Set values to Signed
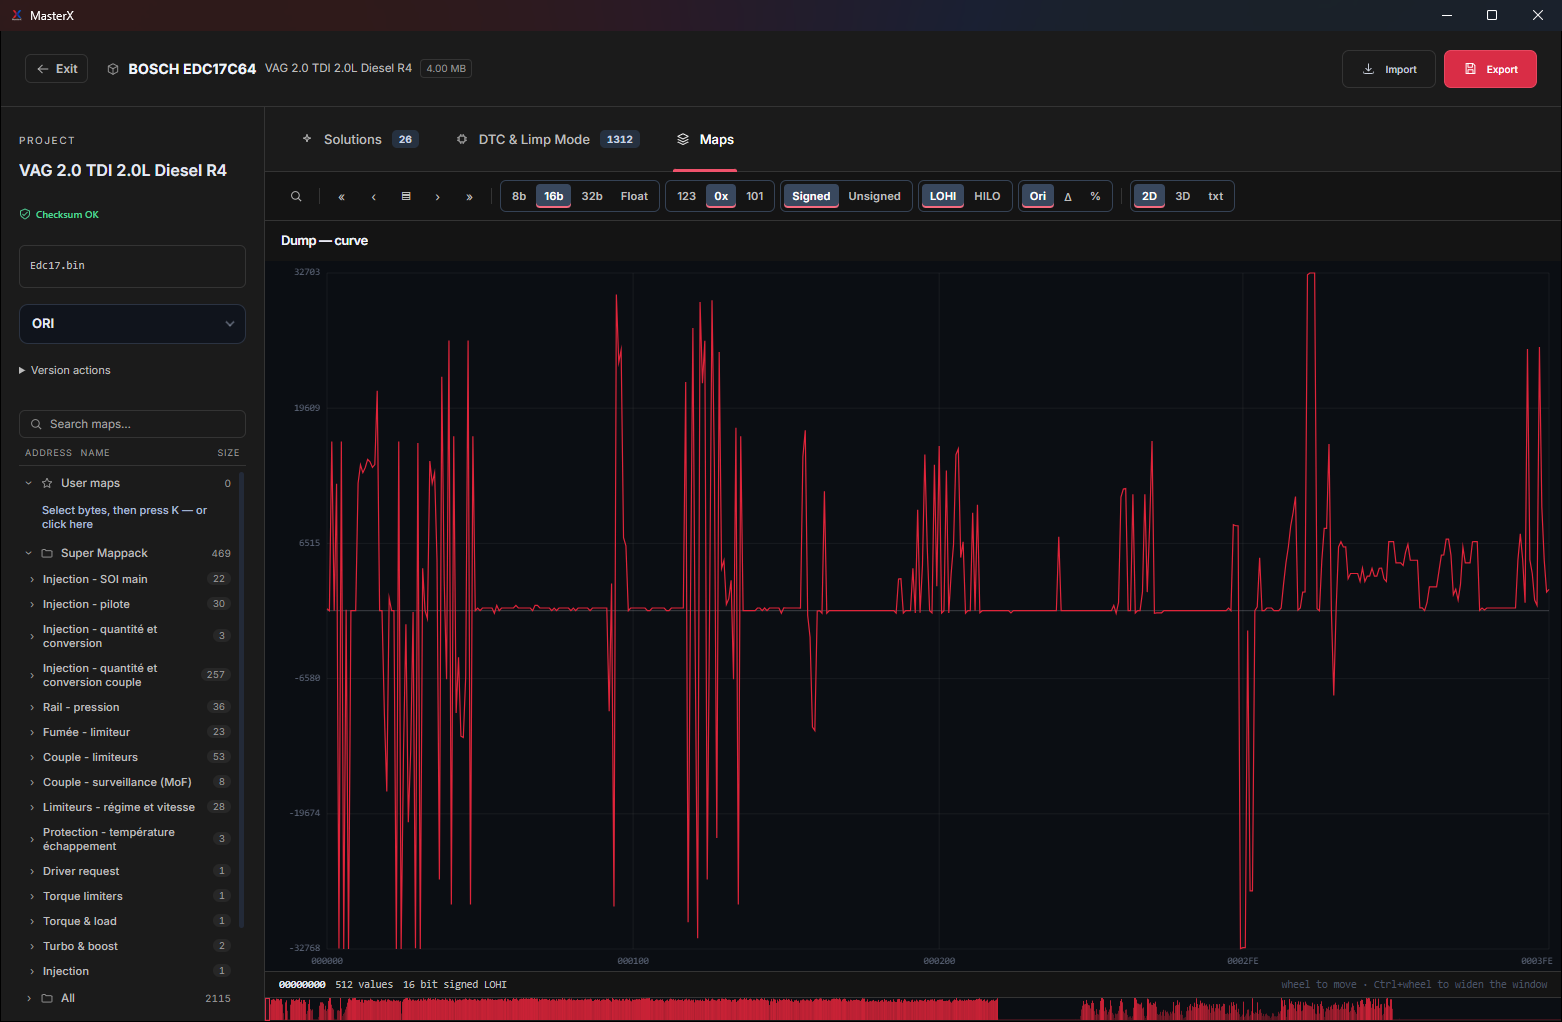 pos(811,196)
